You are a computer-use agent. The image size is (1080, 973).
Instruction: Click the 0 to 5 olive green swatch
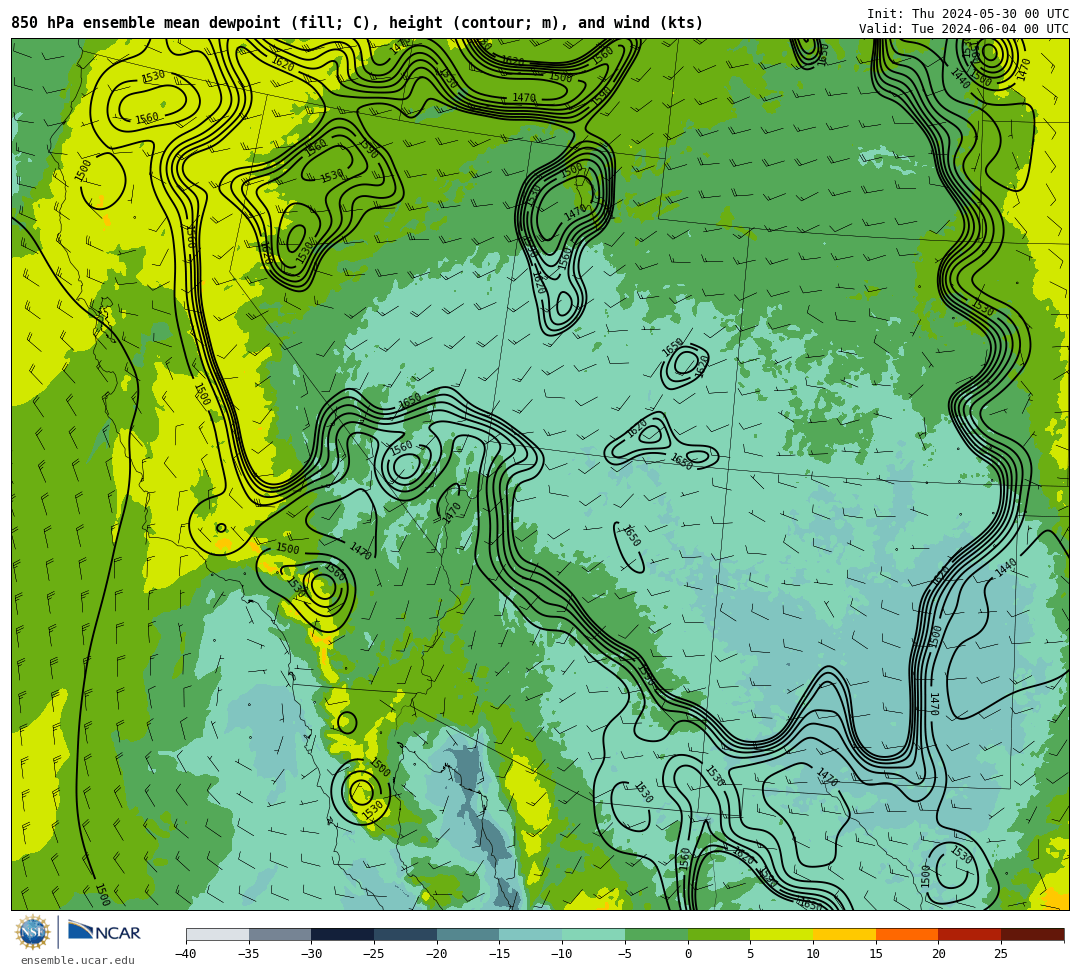coord(719,934)
